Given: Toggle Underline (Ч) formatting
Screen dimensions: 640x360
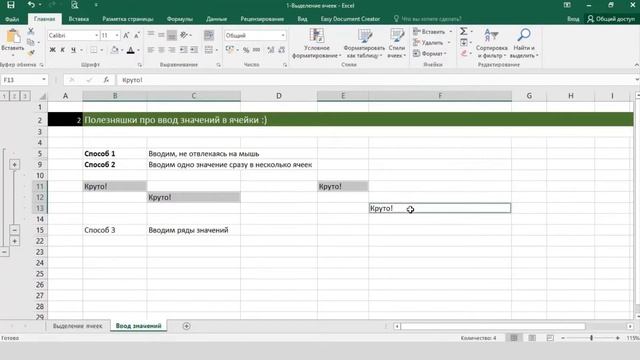Looking at the screenshot, I should coord(73,50).
